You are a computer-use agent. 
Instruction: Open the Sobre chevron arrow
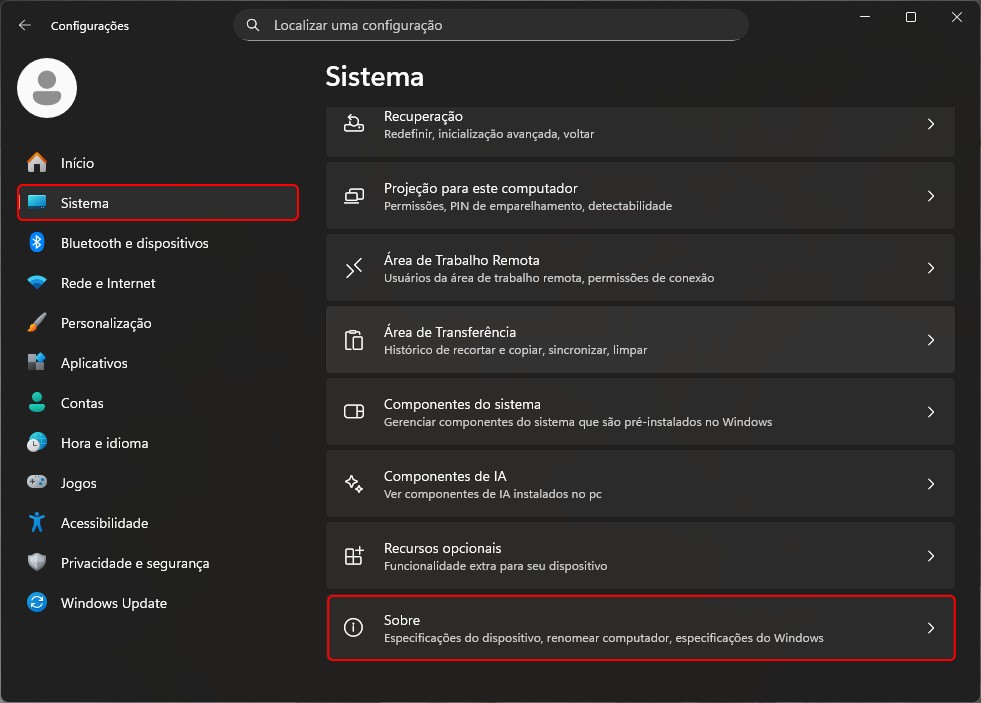[x=930, y=628]
